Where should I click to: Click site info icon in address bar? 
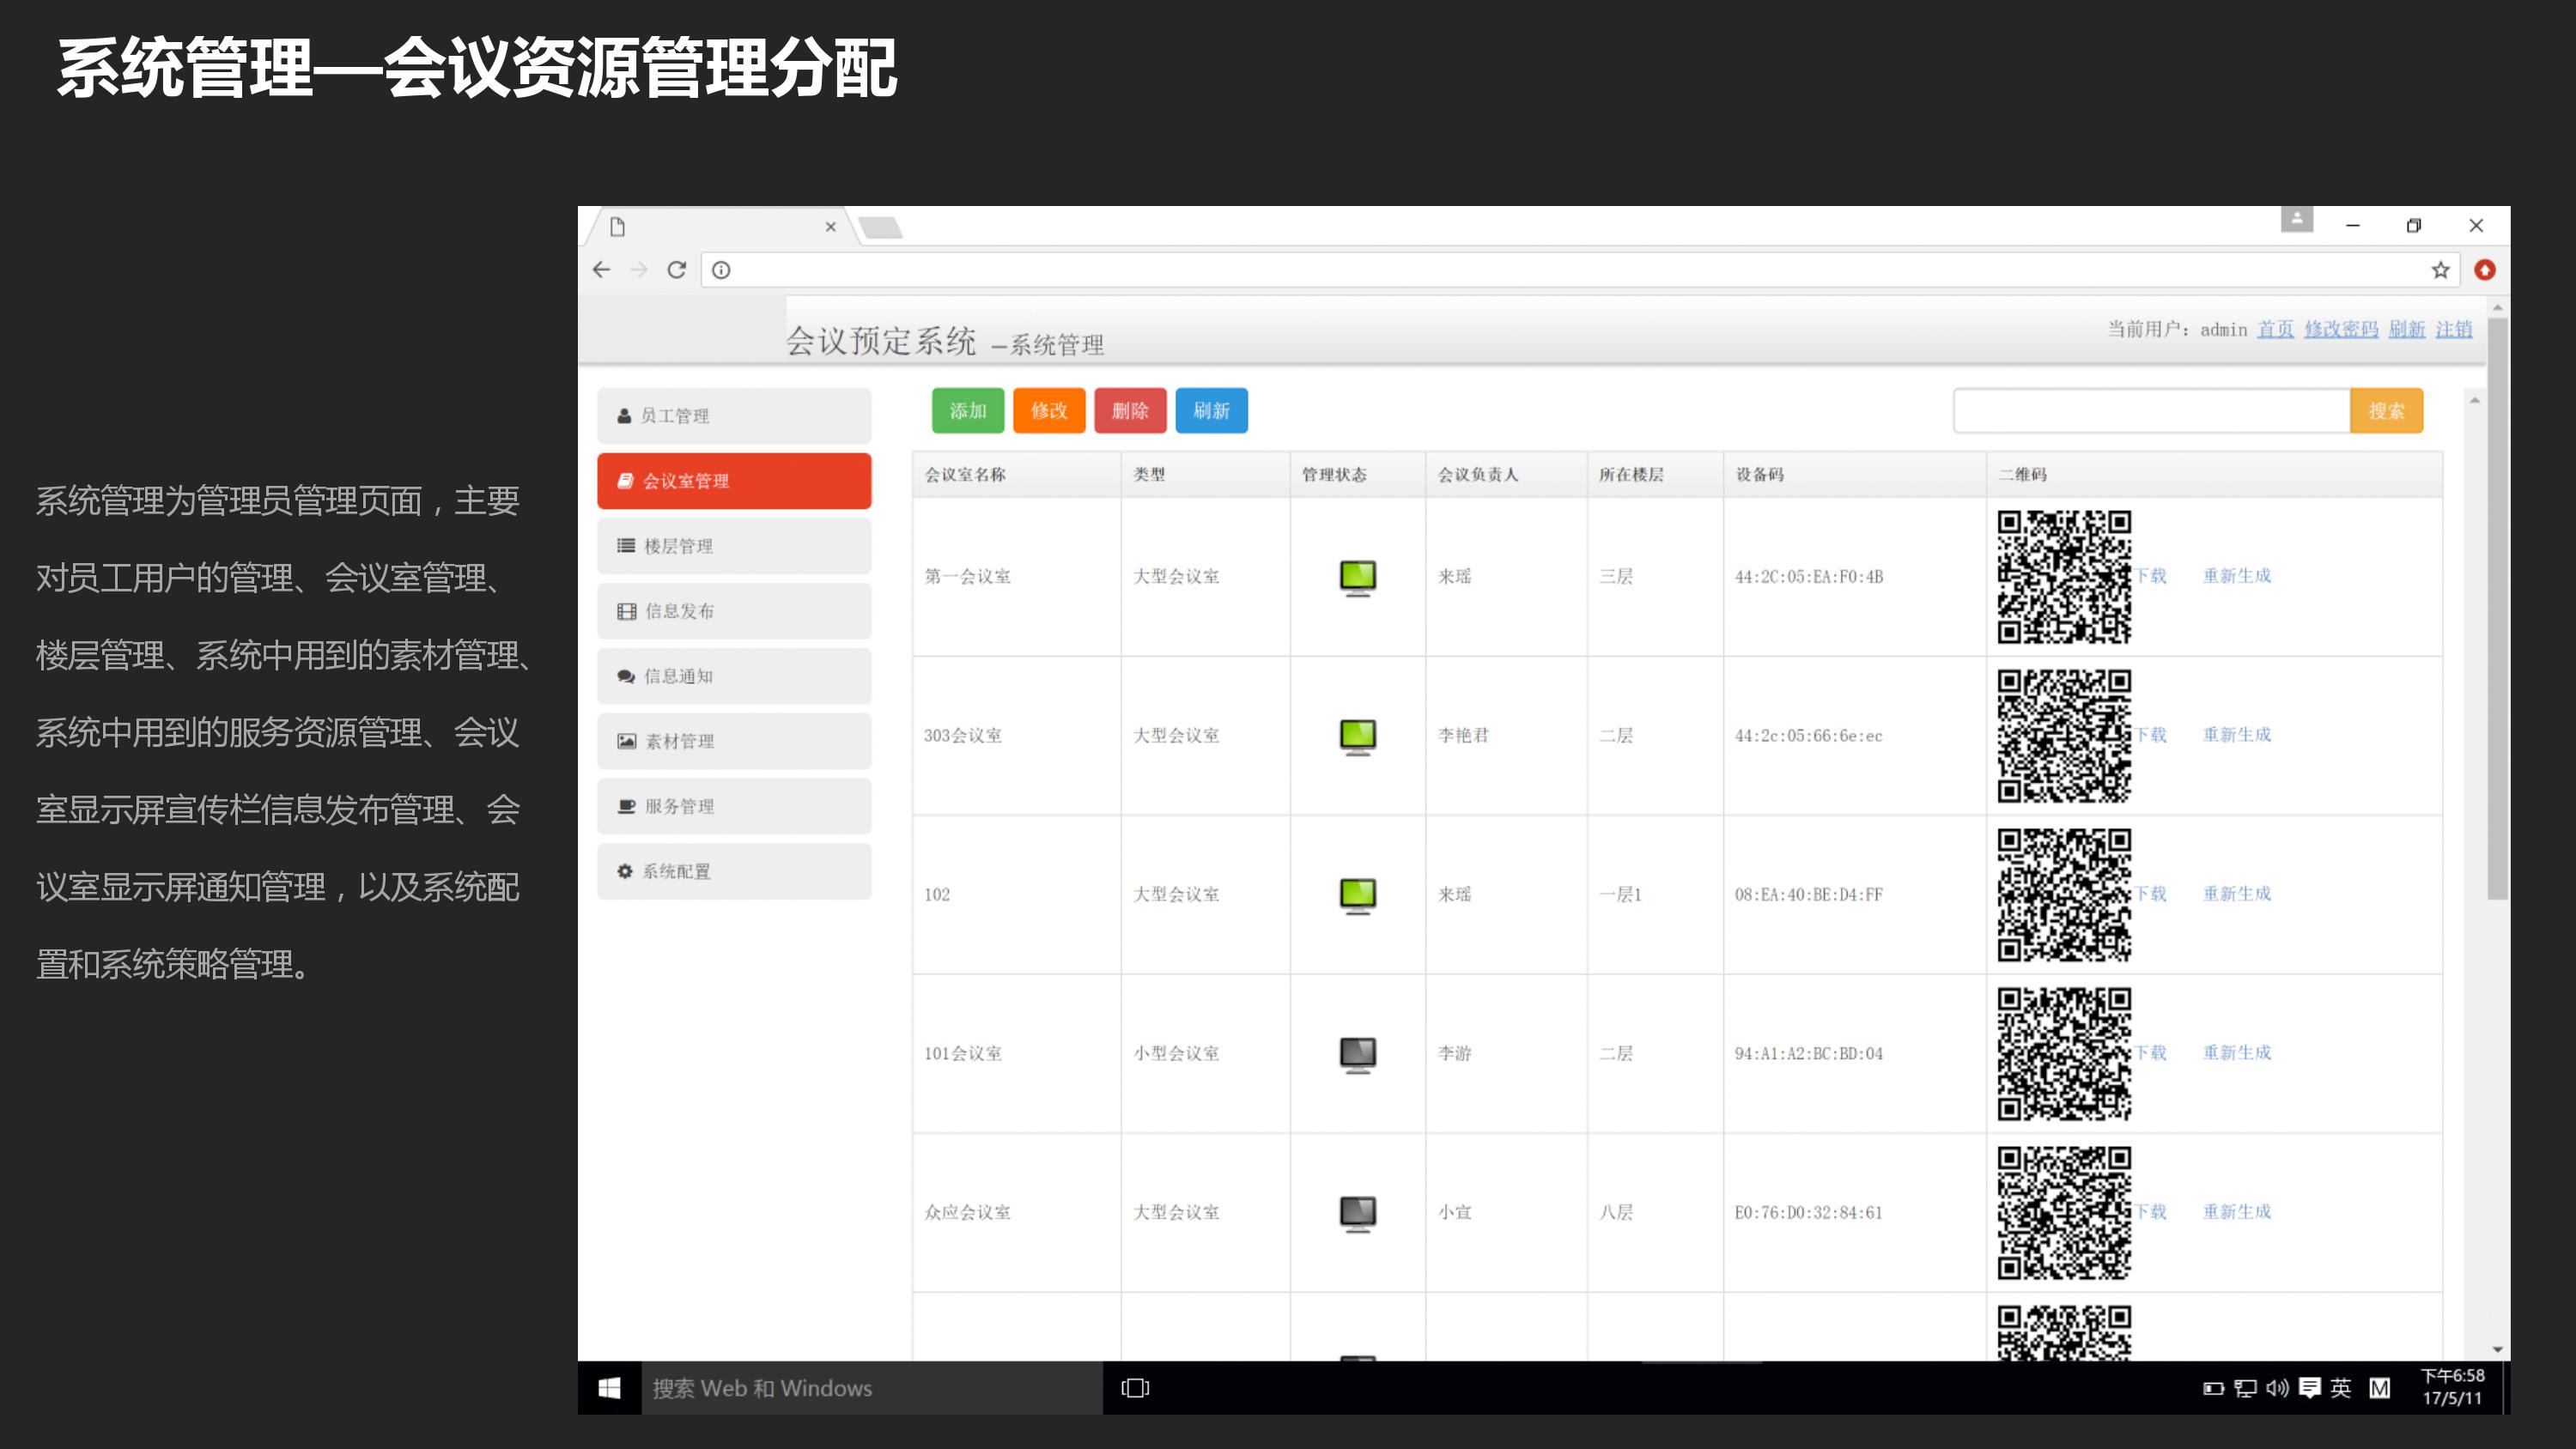[721, 270]
